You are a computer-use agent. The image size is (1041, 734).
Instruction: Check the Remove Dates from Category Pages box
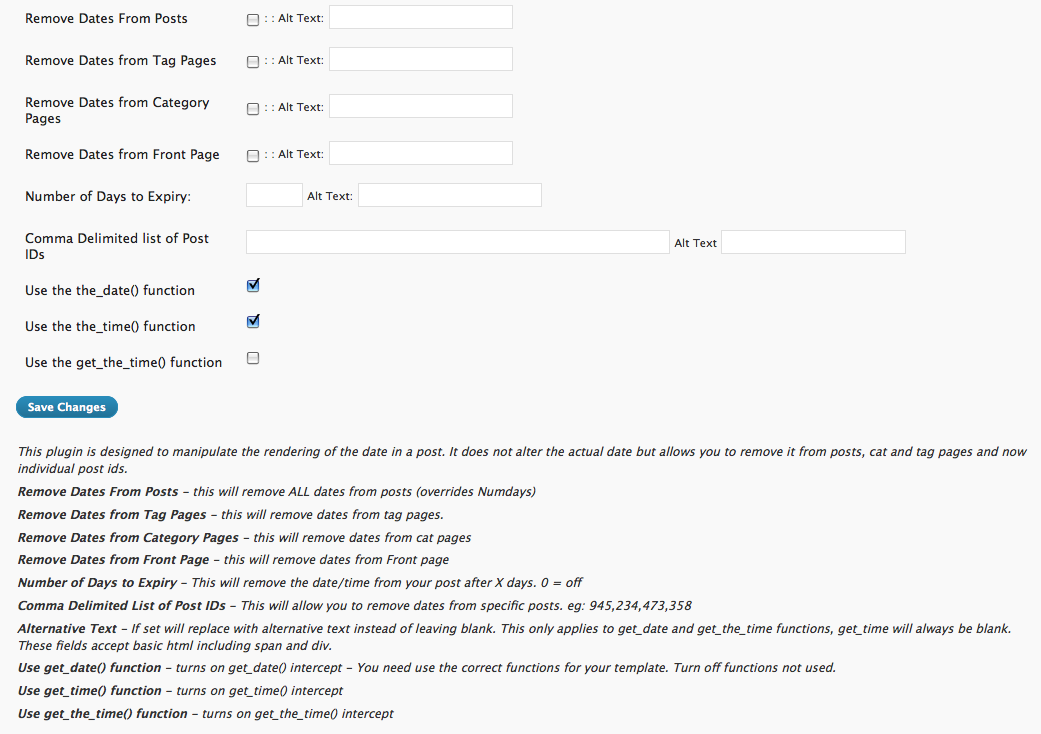coord(252,109)
